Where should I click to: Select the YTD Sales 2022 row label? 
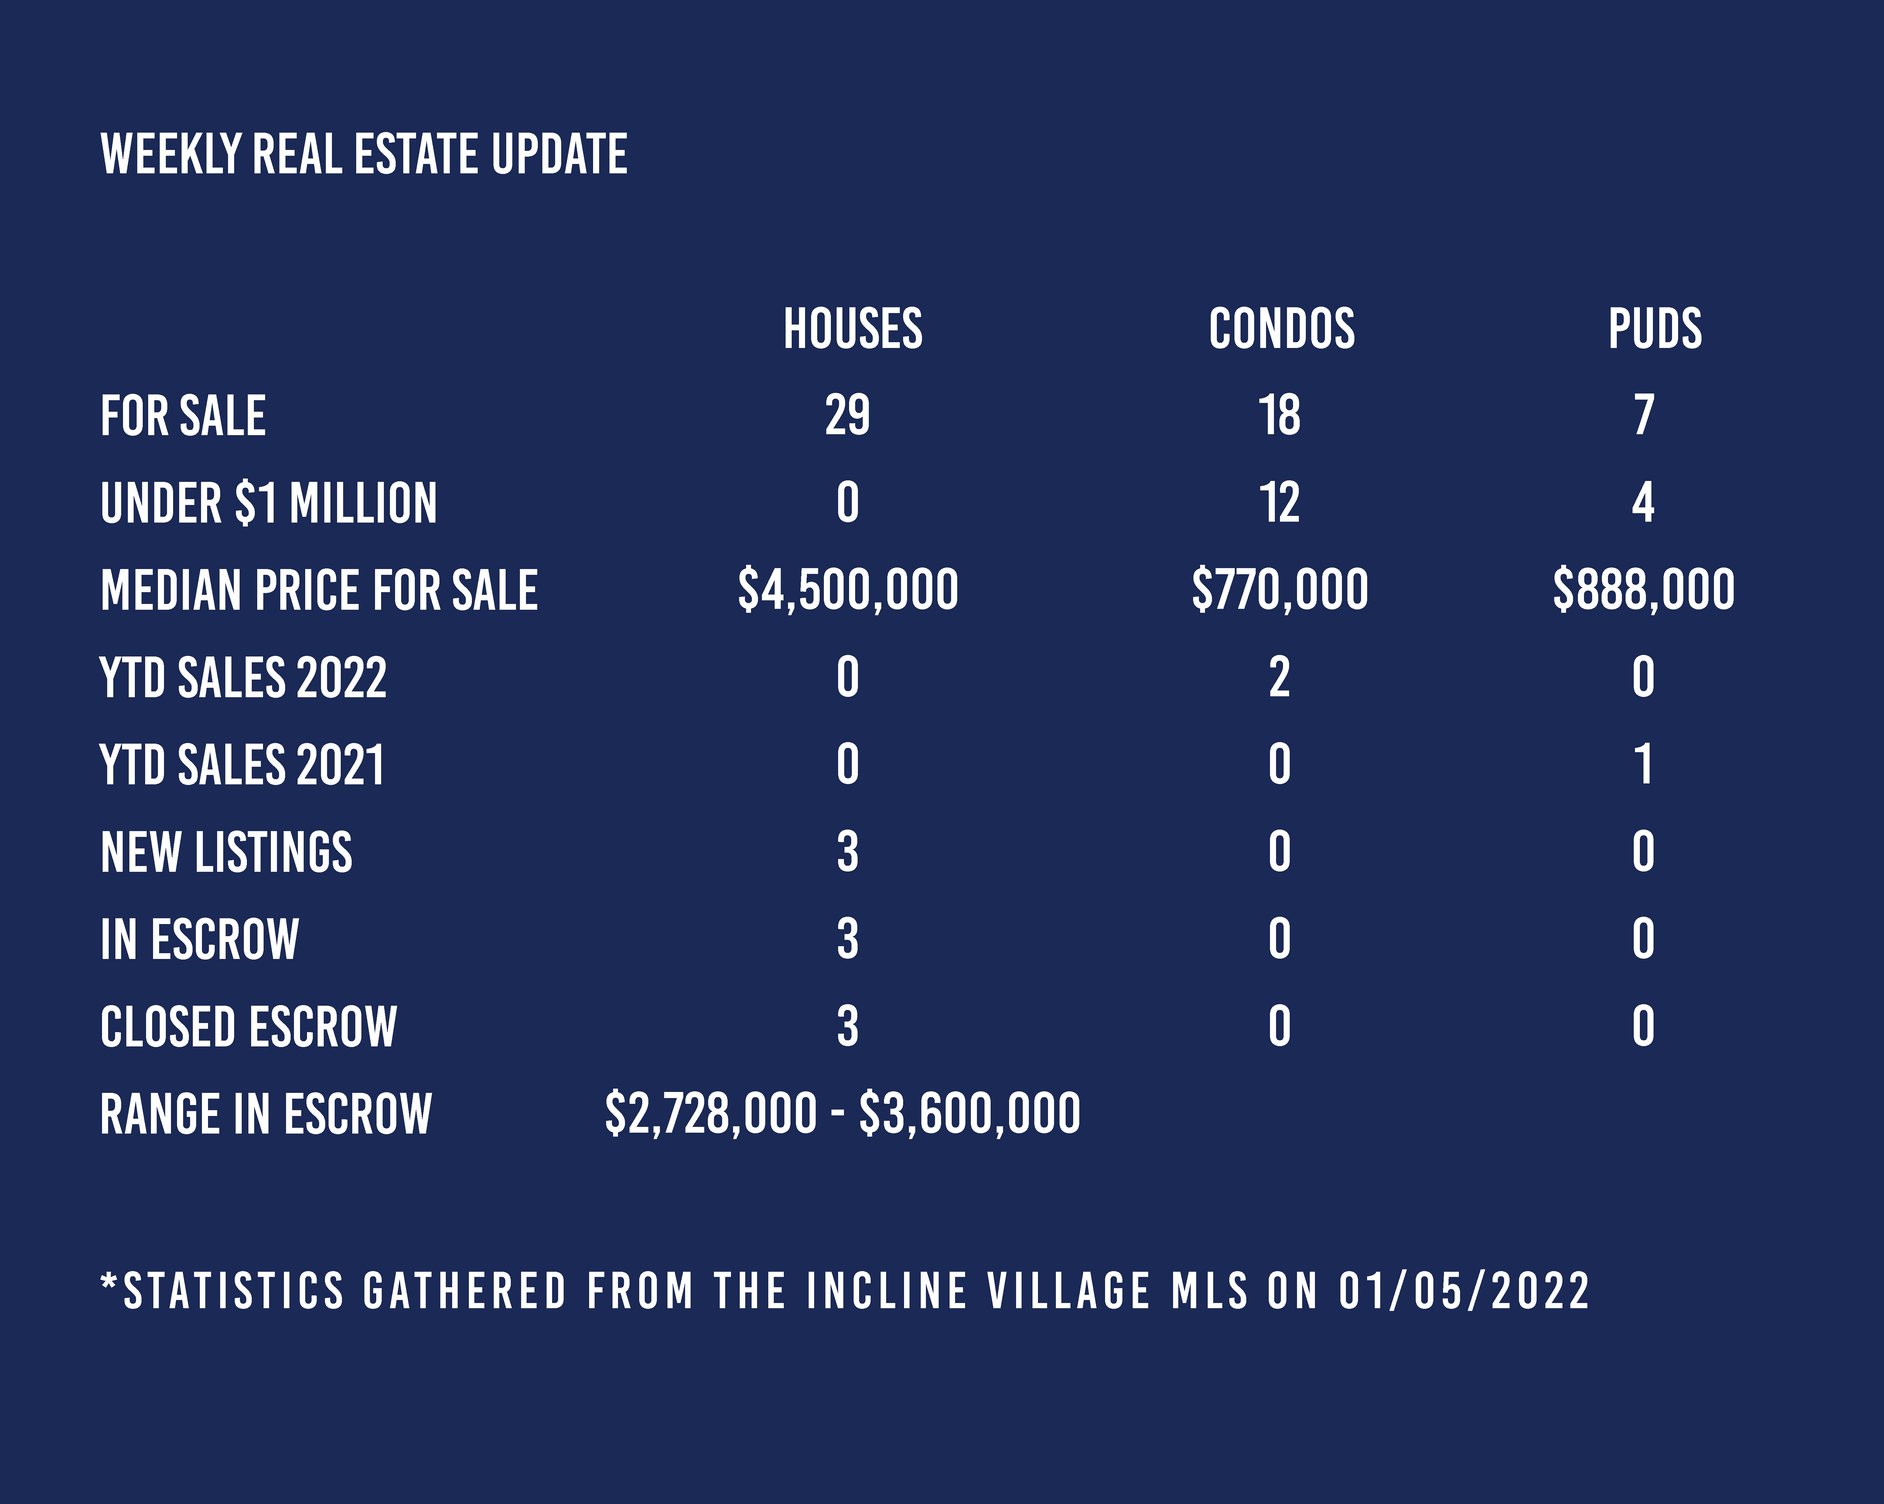point(243,678)
